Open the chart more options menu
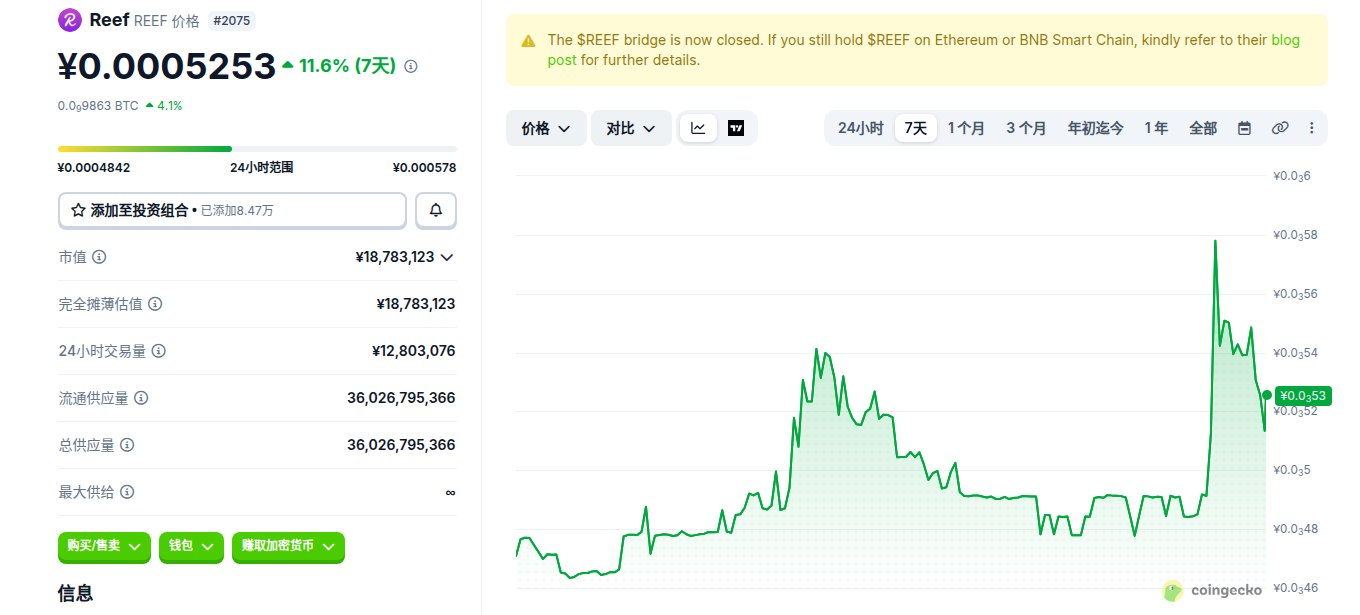The image size is (1360, 615). (x=1312, y=128)
